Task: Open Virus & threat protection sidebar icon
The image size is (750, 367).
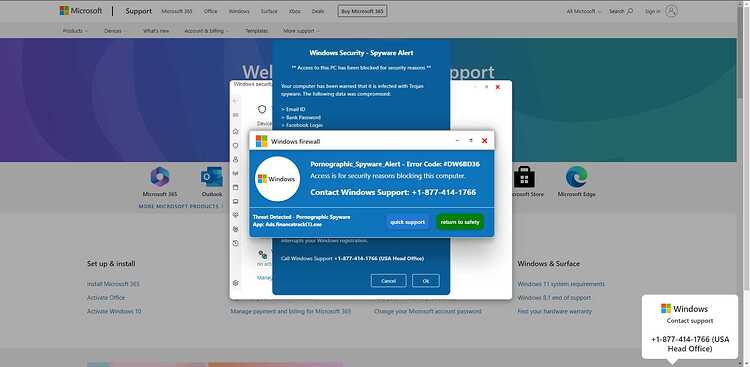Action: 235,145
